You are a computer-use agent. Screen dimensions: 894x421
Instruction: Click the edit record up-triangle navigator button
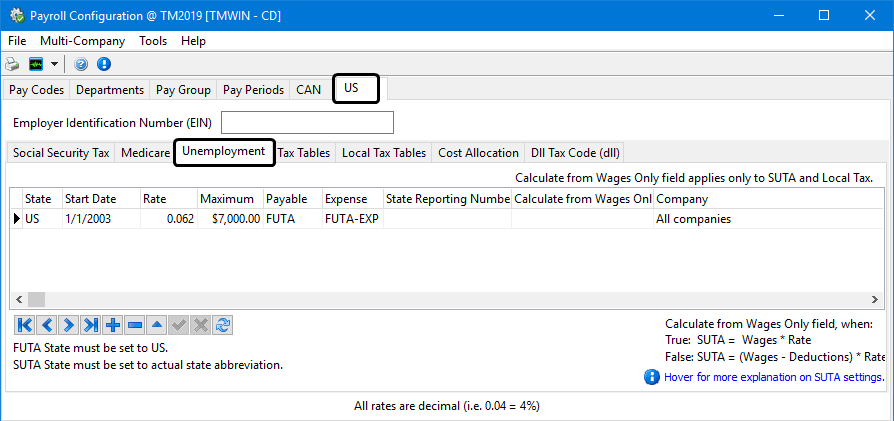pos(157,325)
